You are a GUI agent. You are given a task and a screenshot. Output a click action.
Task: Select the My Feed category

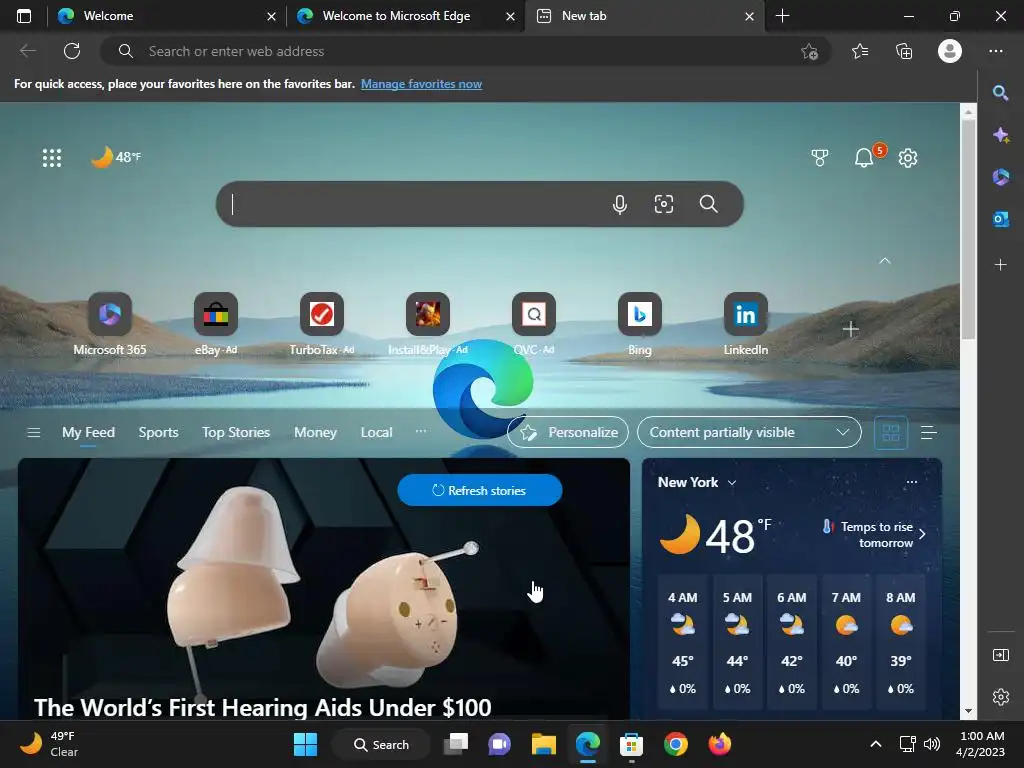[x=88, y=432]
